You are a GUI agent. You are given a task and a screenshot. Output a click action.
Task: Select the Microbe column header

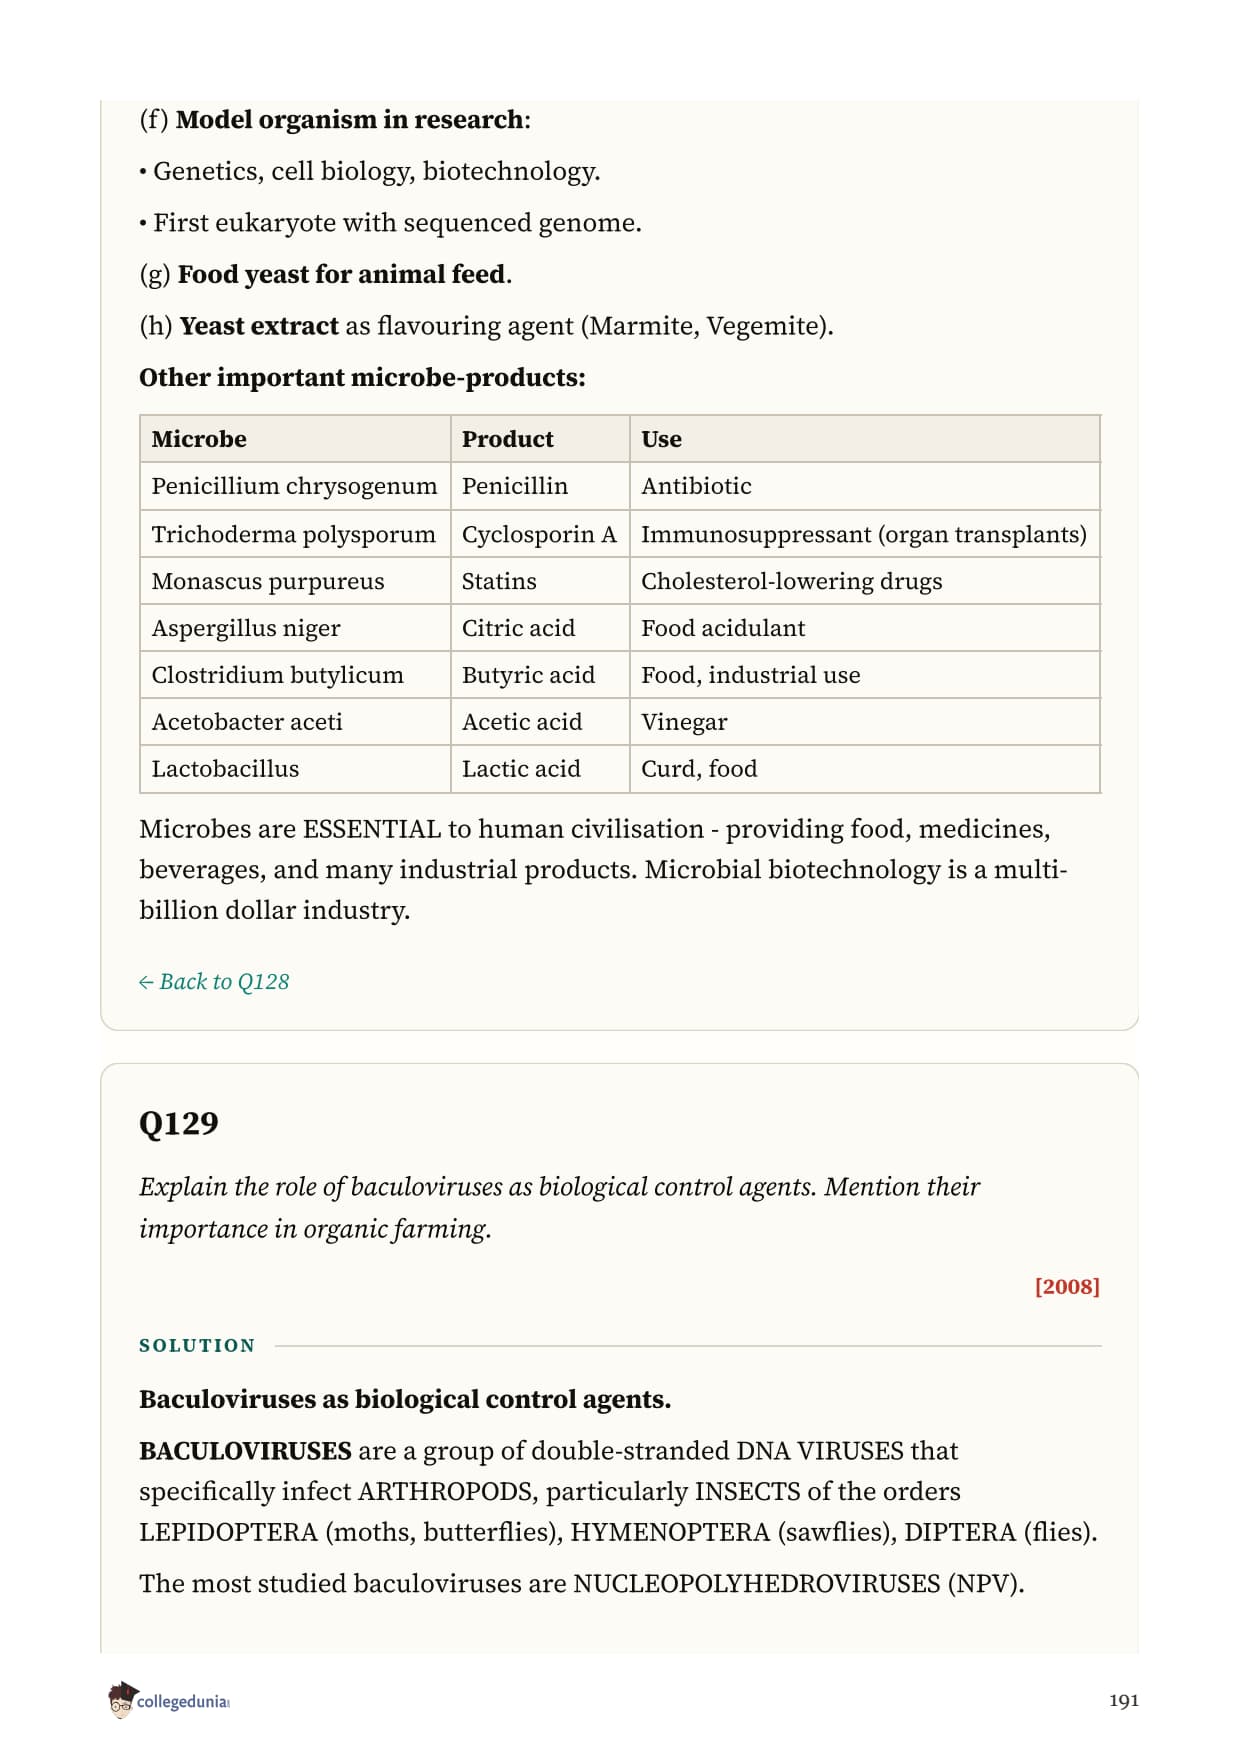[295, 439]
